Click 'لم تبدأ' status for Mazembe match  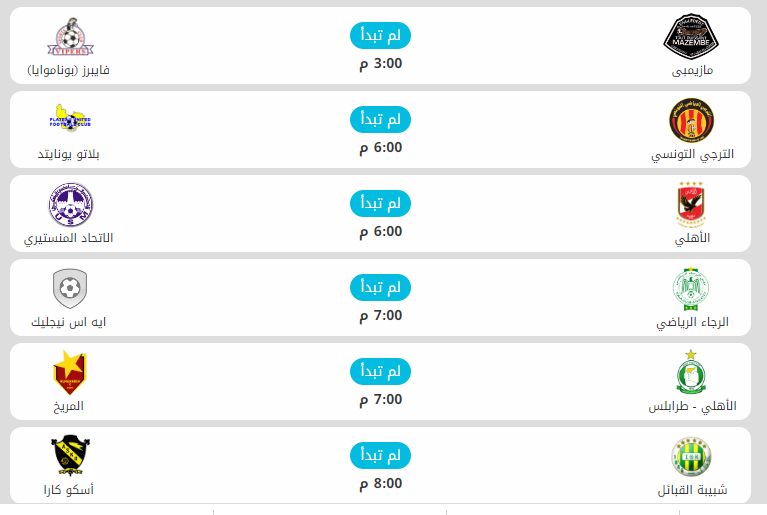point(380,35)
